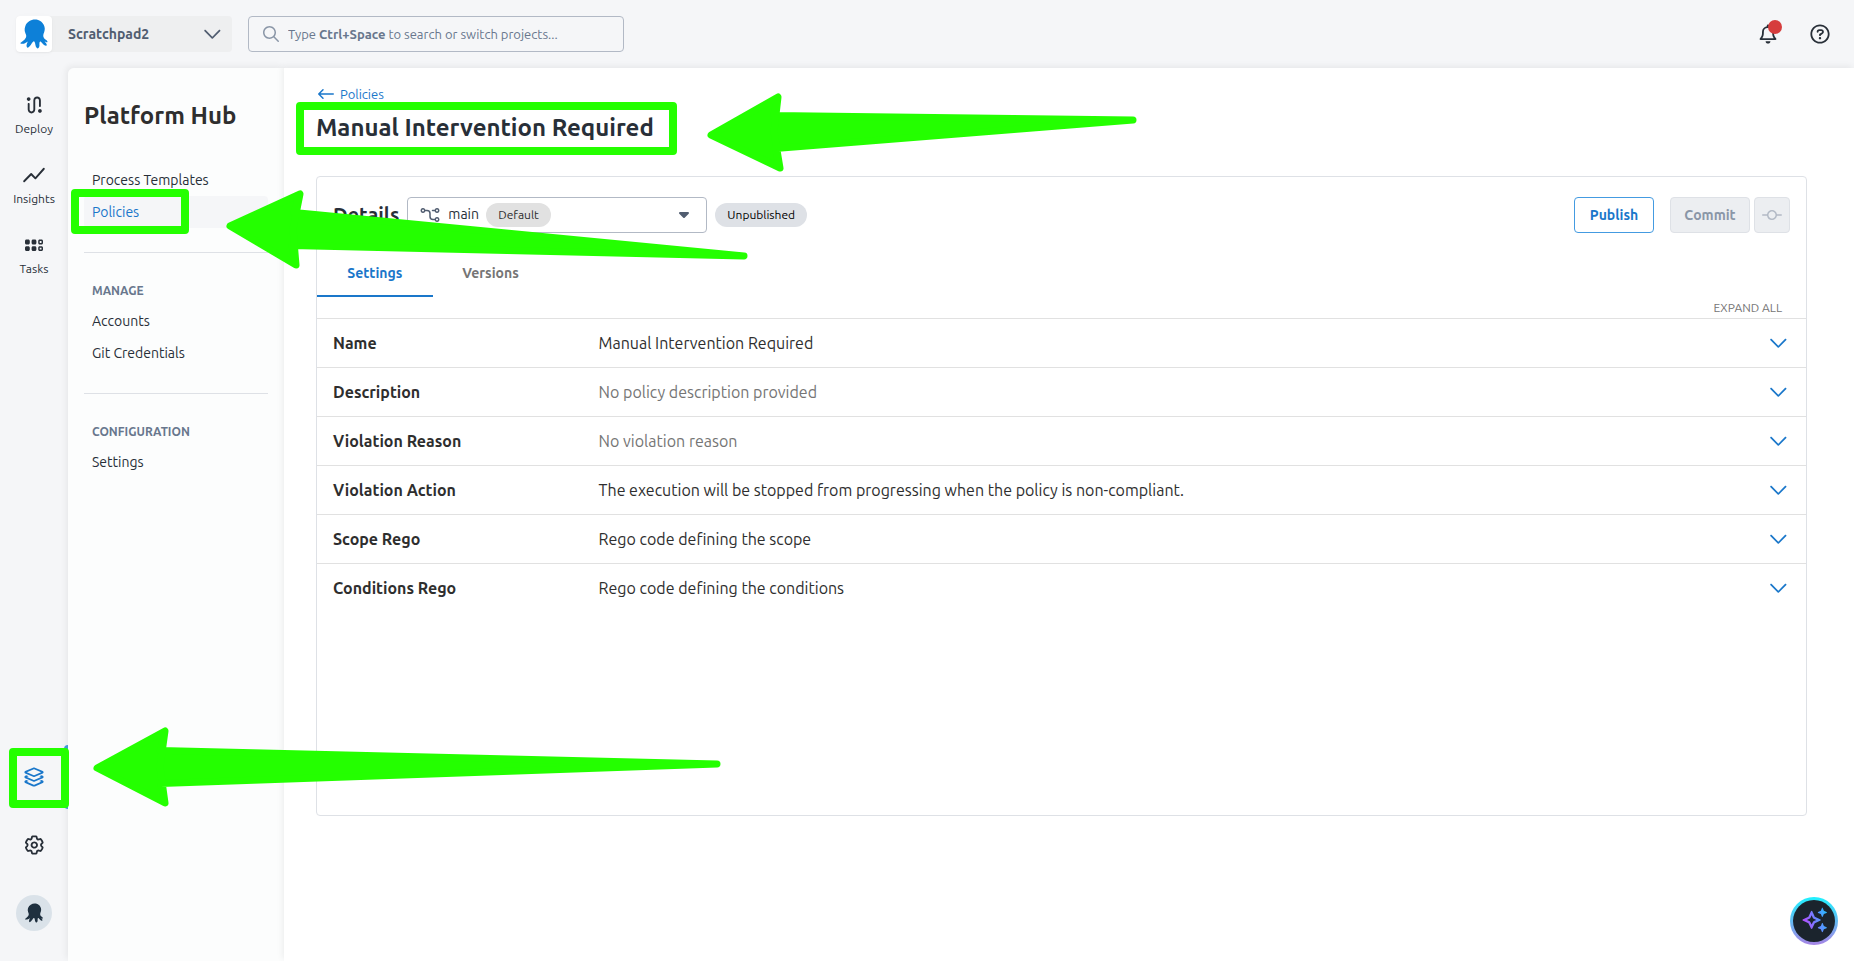Click the EXPAND ALL link

click(1746, 307)
